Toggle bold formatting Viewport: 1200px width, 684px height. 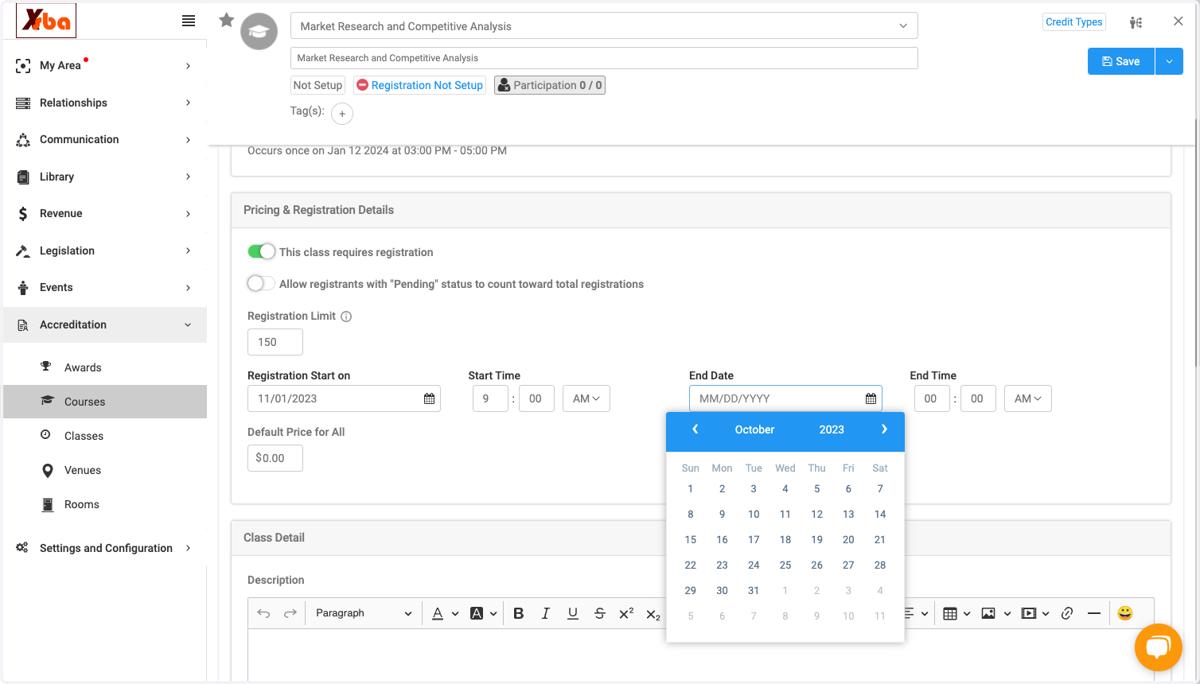518,613
